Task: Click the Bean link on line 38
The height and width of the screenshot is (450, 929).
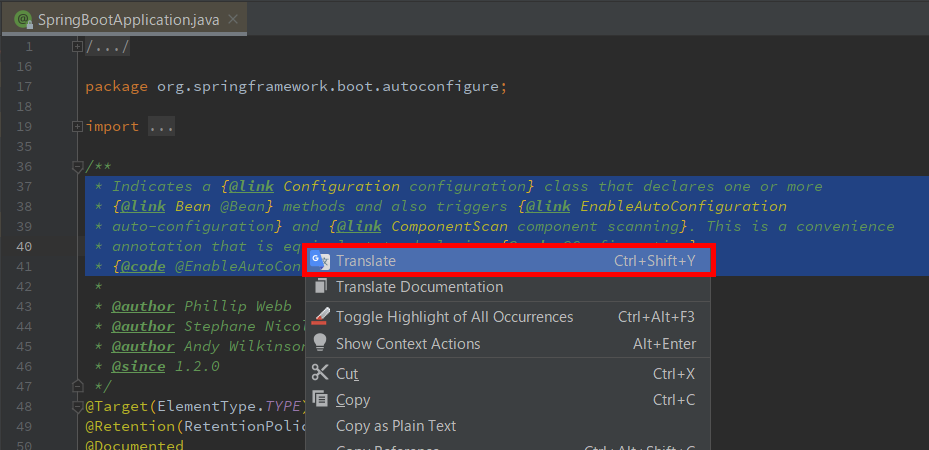Action: click(193, 207)
